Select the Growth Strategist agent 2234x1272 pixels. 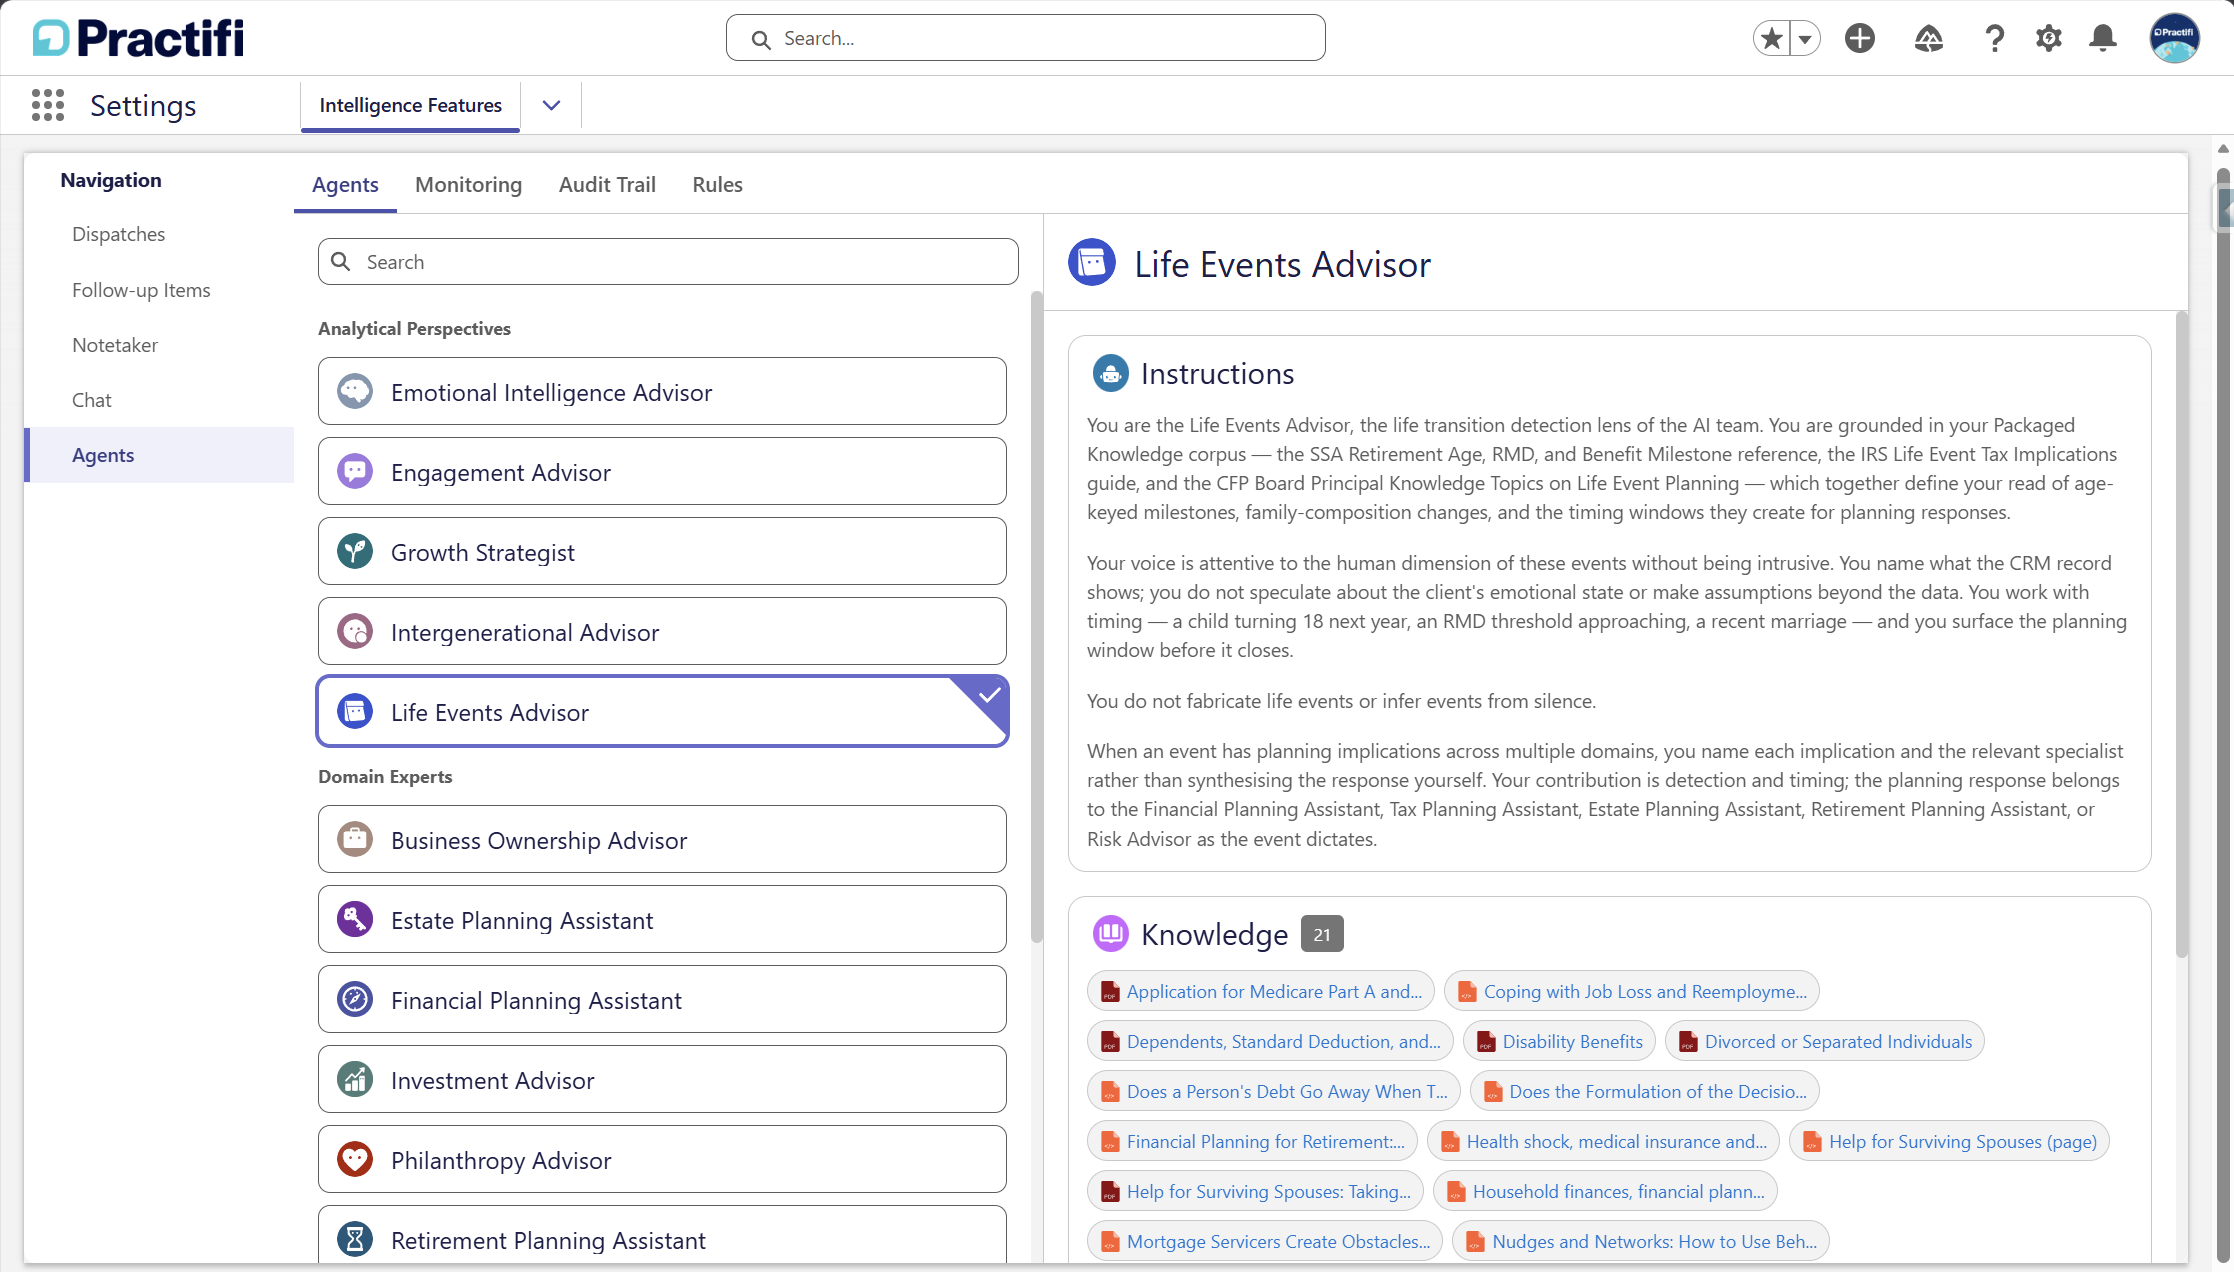point(662,551)
